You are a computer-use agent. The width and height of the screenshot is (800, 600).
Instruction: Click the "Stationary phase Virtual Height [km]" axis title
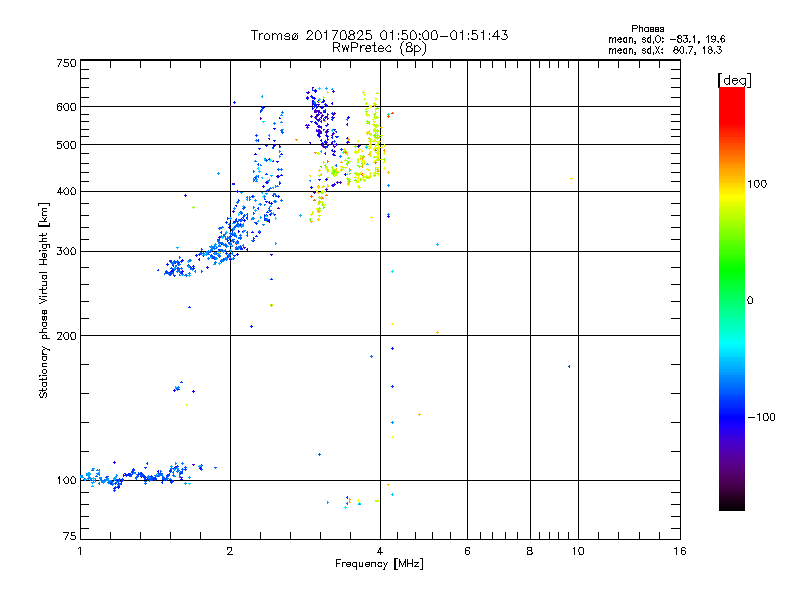[43, 300]
